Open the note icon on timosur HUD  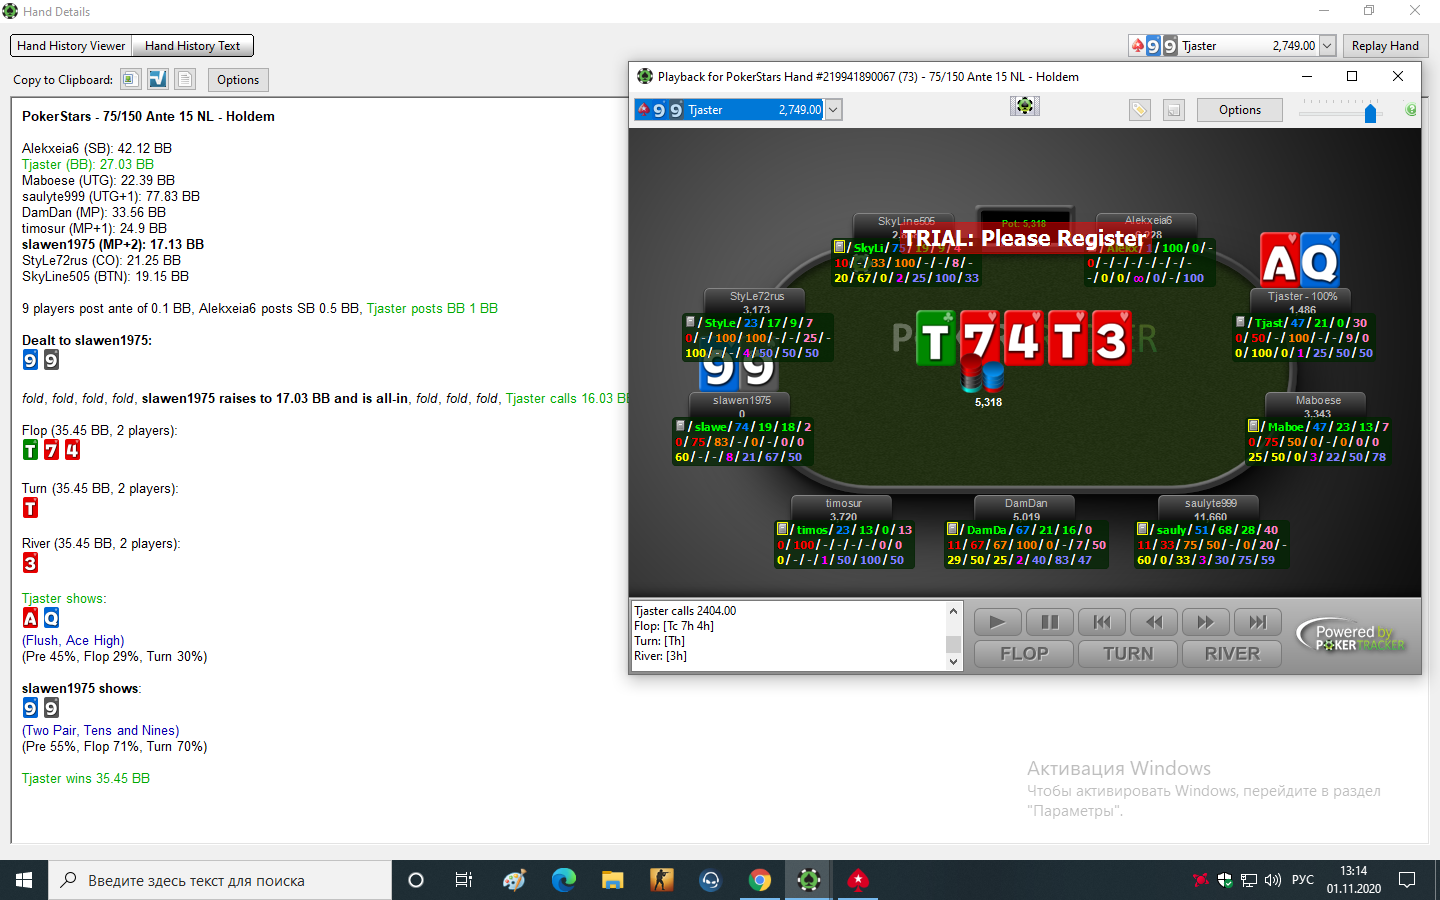click(782, 529)
